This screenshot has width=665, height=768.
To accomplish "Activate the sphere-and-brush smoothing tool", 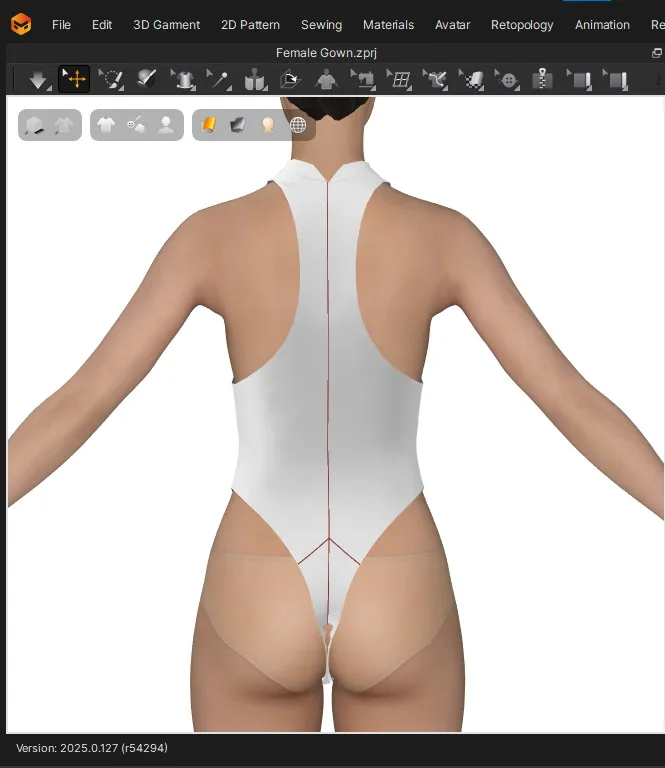I will (x=146, y=78).
